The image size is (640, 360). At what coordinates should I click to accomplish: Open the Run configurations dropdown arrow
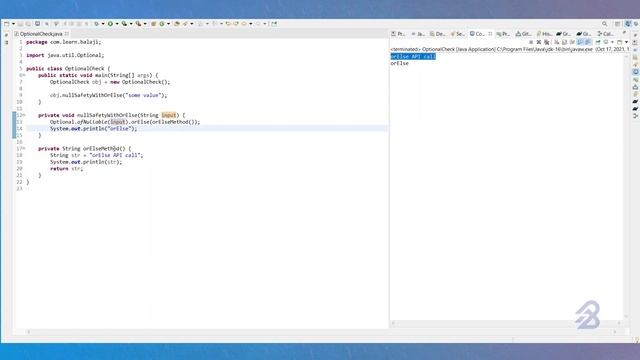click(x=117, y=24)
